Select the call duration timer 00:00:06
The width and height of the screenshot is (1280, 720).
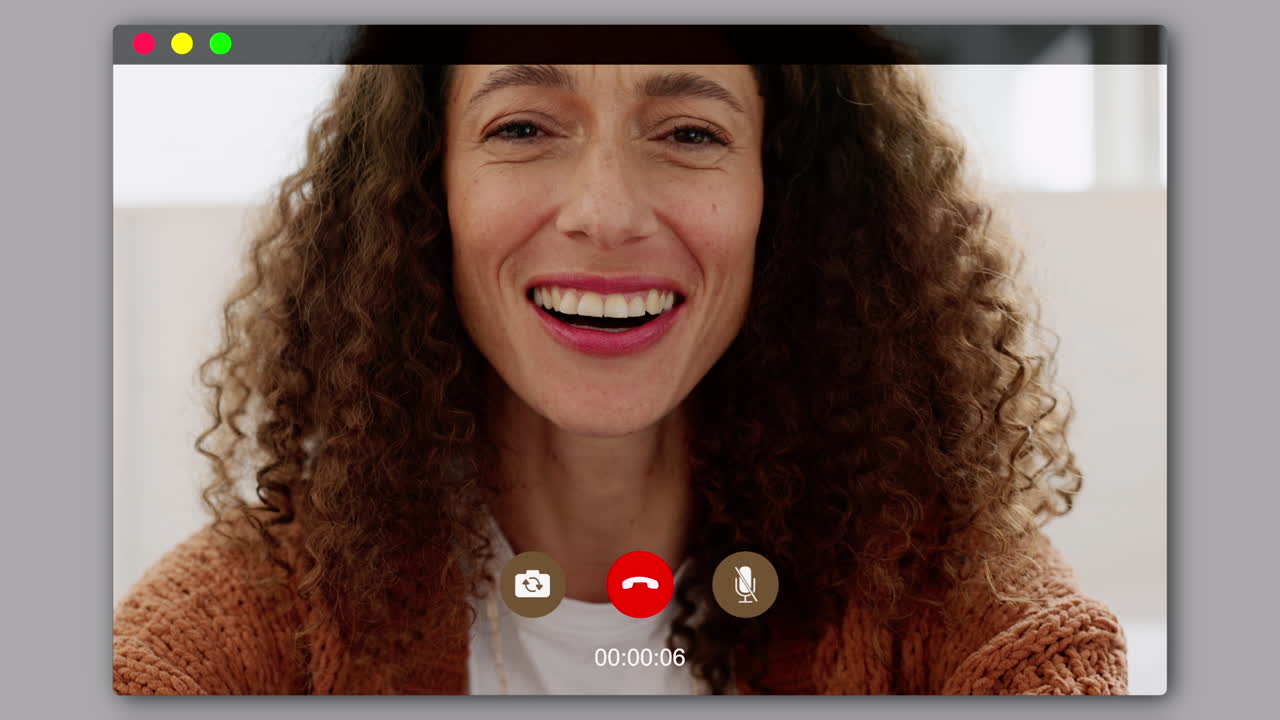(x=640, y=657)
